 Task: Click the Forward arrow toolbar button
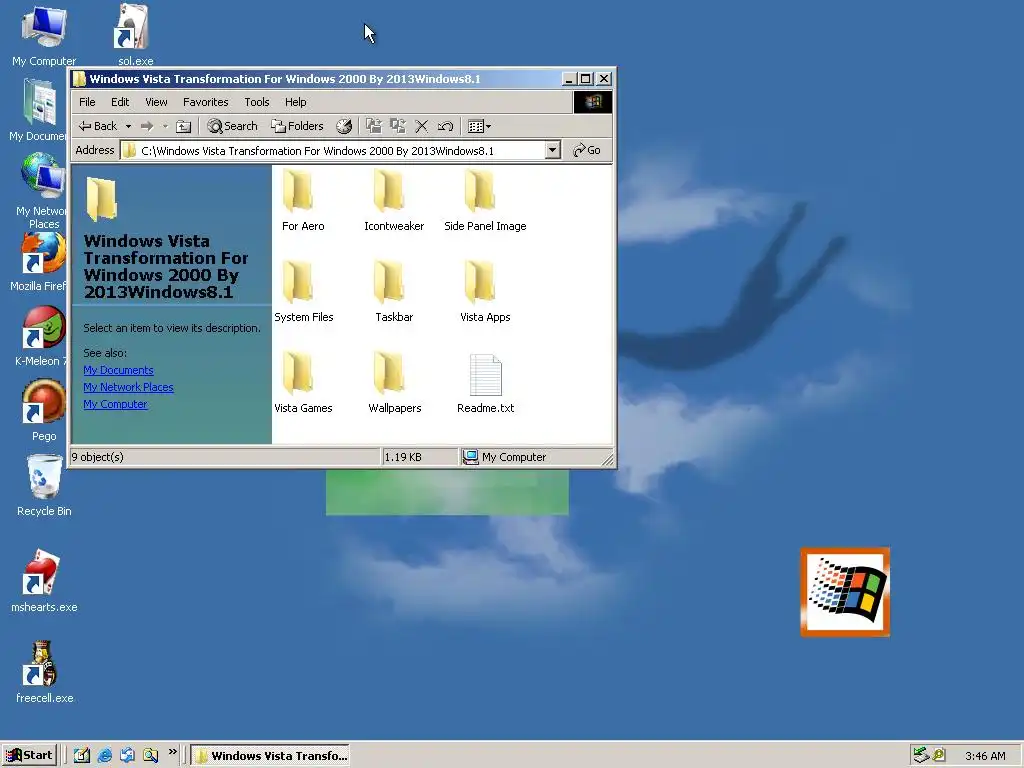point(147,126)
